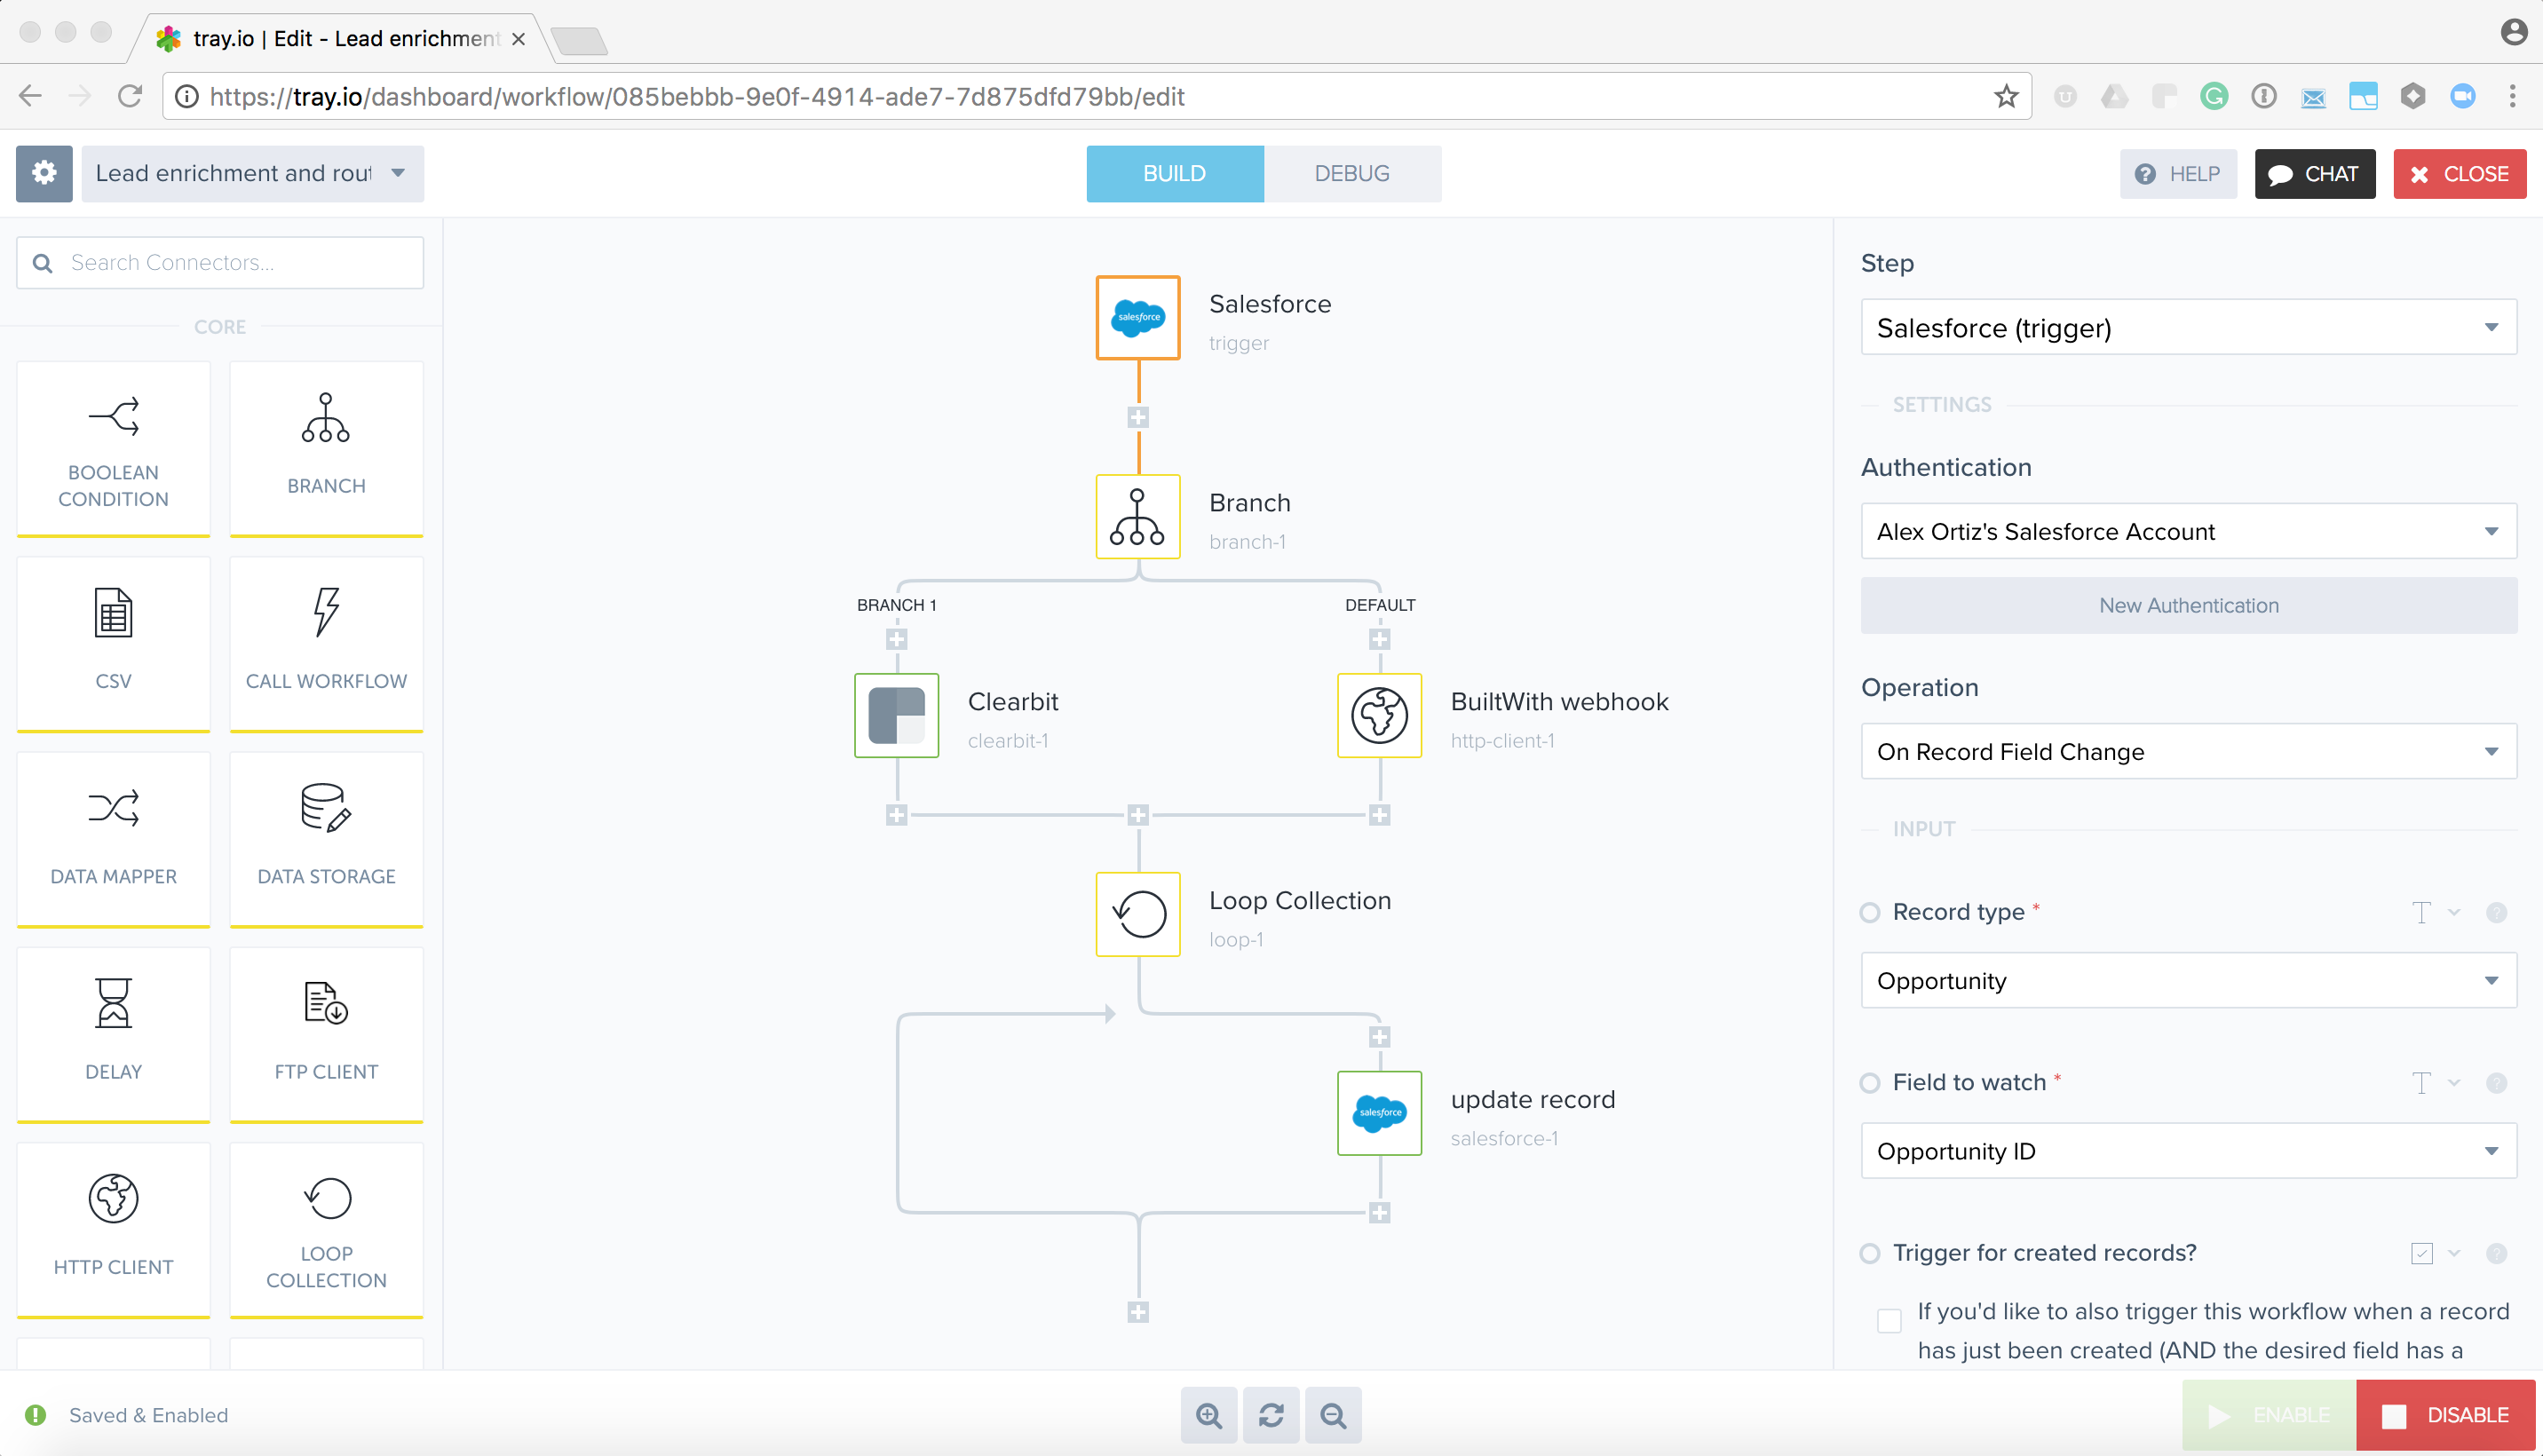Add Boolean Condition connector
The width and height of the screenshot is (2543, 1456).
point(113,448)
